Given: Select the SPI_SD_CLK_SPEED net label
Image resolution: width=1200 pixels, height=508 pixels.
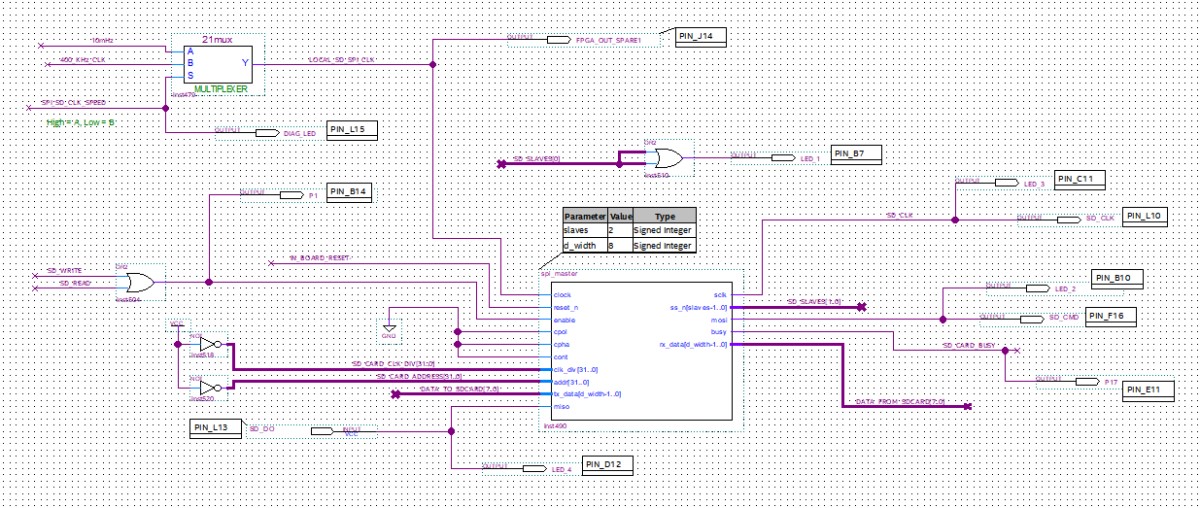Looking at the screenshot, I should [72, 102].
